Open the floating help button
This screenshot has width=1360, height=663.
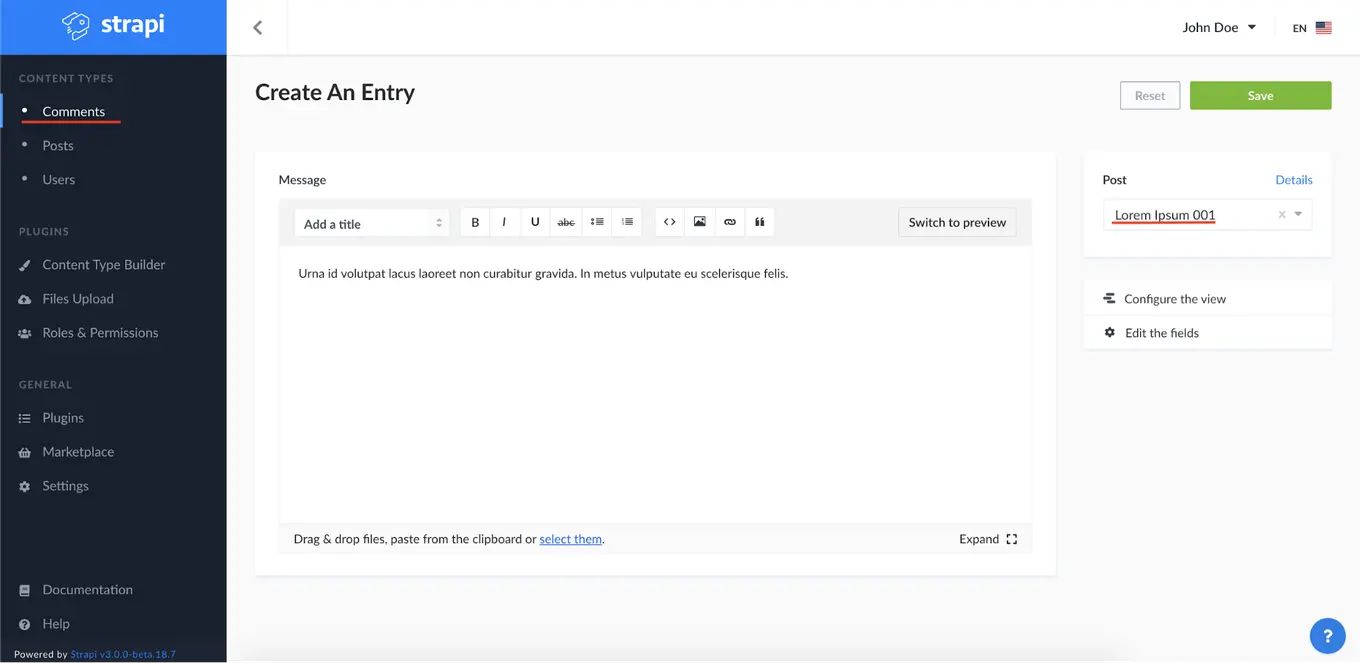pos(1327,635)
